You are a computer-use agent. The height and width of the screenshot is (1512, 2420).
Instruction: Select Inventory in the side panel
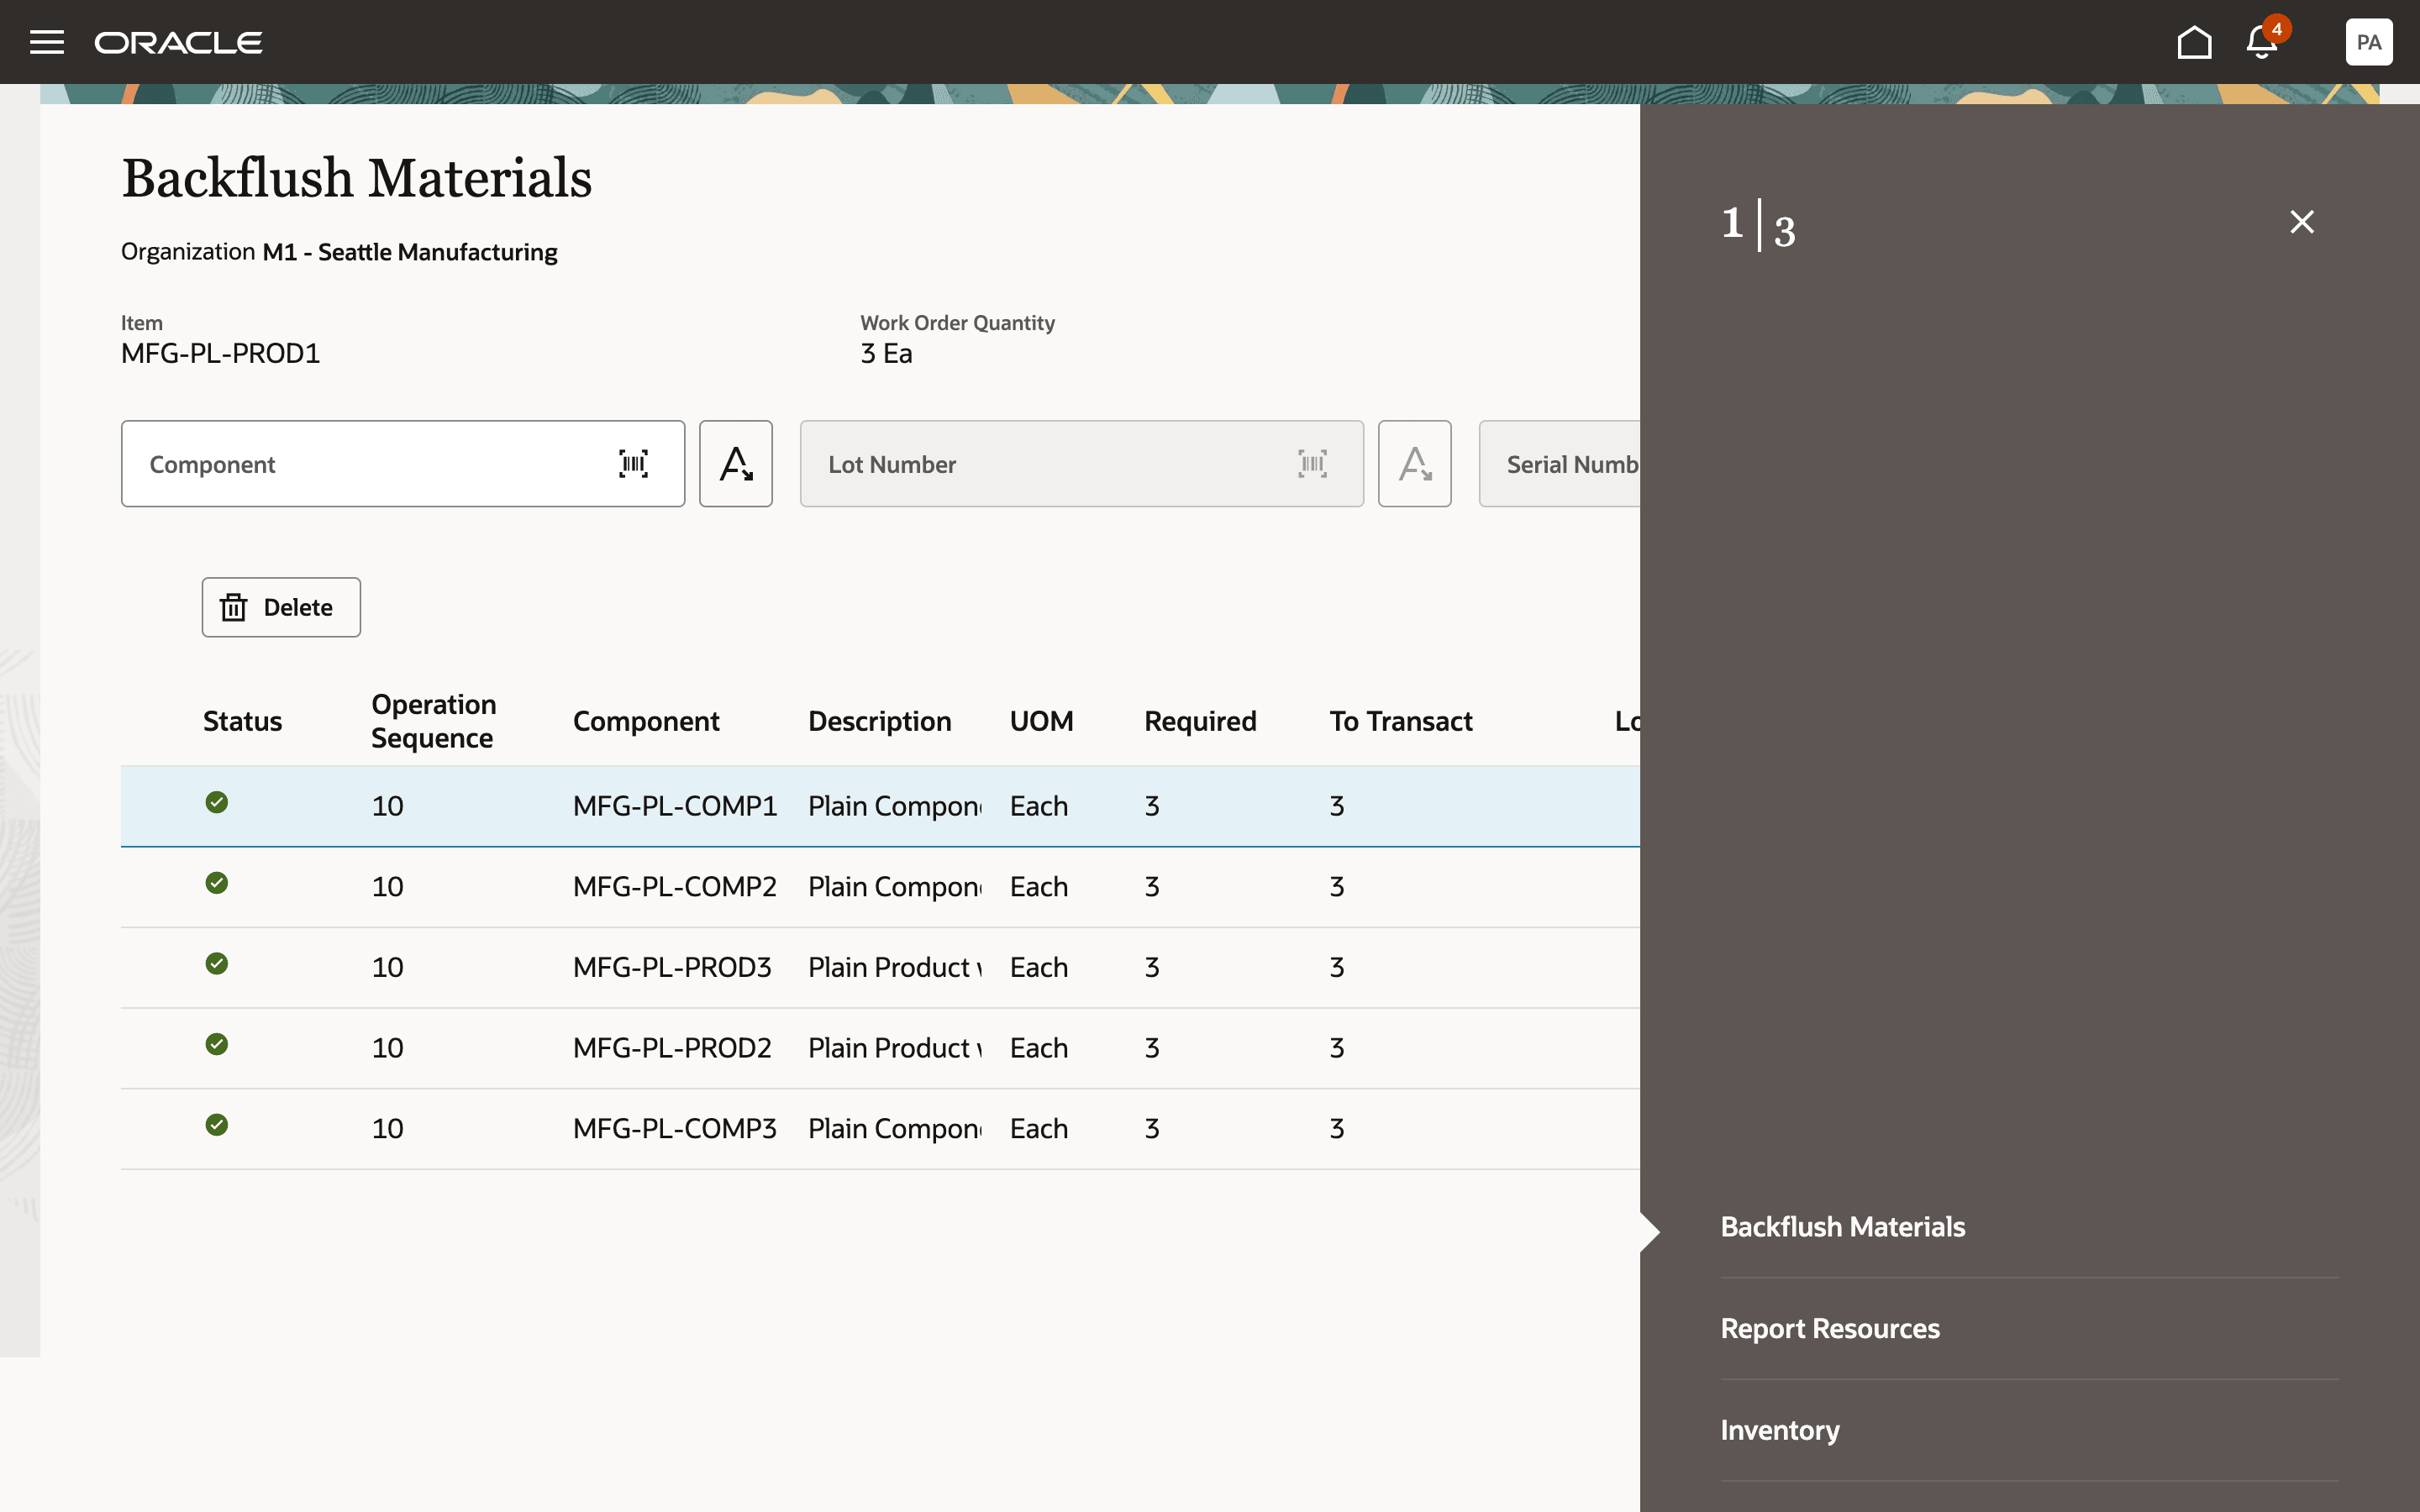(1780, 1430)
